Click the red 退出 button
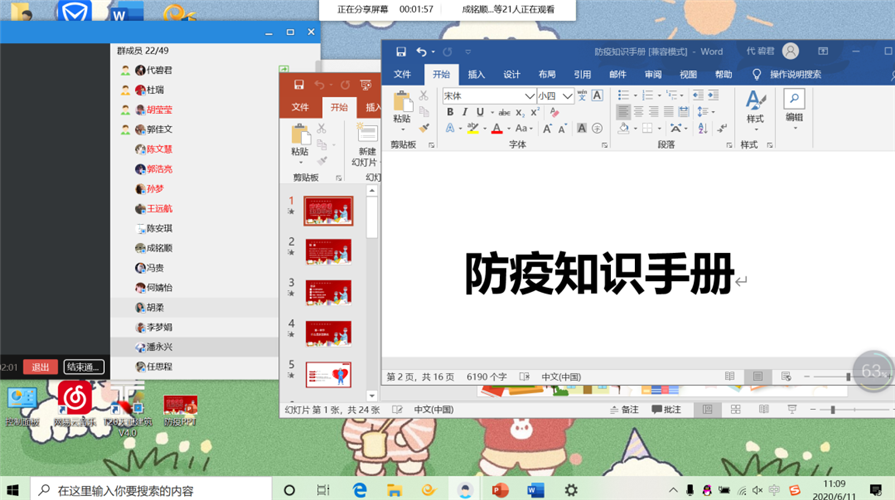The height and width of the screenshot is (500, 895). tap(40, 367)
